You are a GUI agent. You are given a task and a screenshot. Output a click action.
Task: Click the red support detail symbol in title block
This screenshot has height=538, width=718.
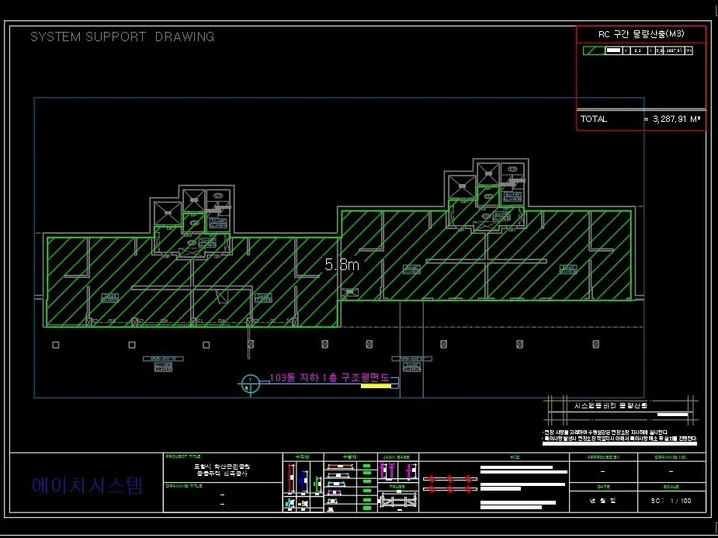tap(449, 485)
